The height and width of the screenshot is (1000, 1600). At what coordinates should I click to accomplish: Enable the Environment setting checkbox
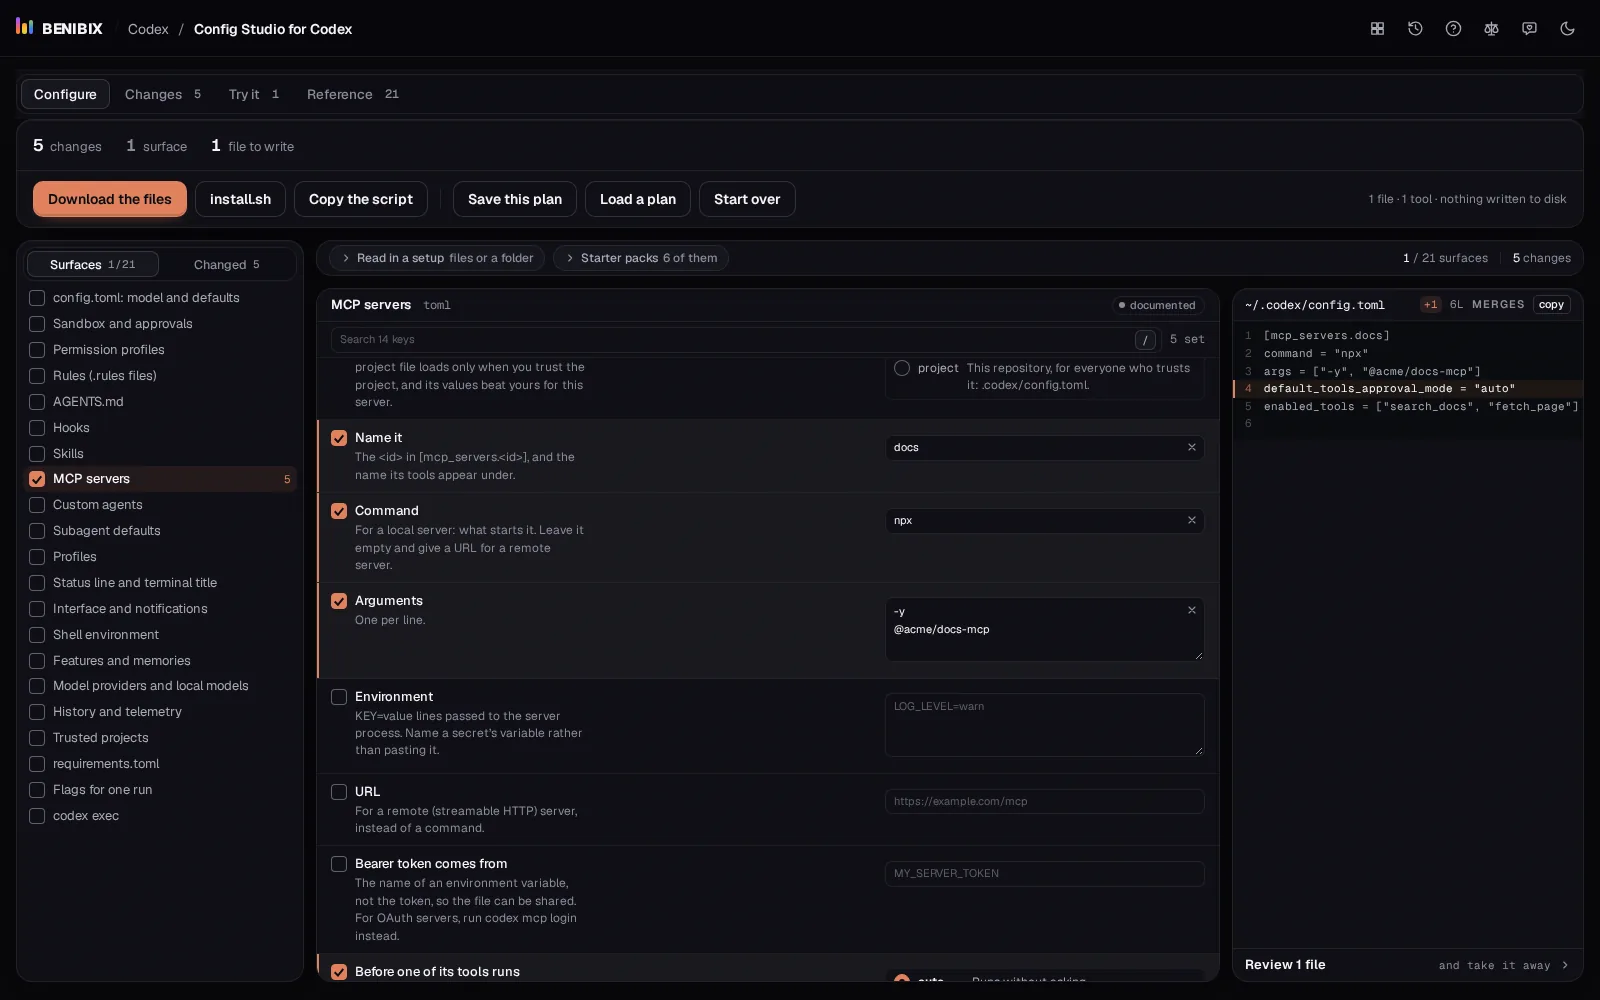[x=339, y=697]
